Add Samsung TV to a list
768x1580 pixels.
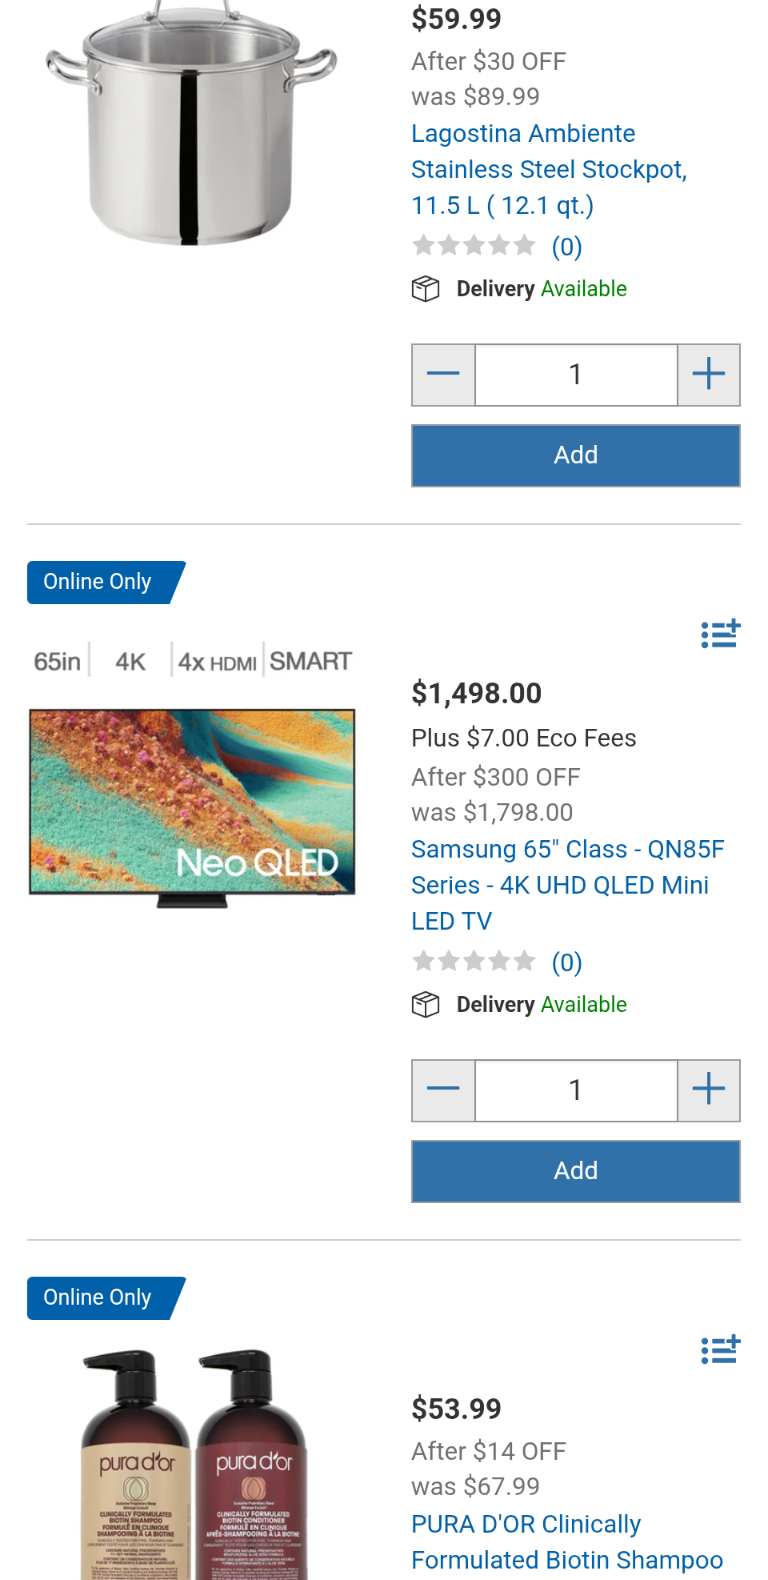[x=720, y=634]
